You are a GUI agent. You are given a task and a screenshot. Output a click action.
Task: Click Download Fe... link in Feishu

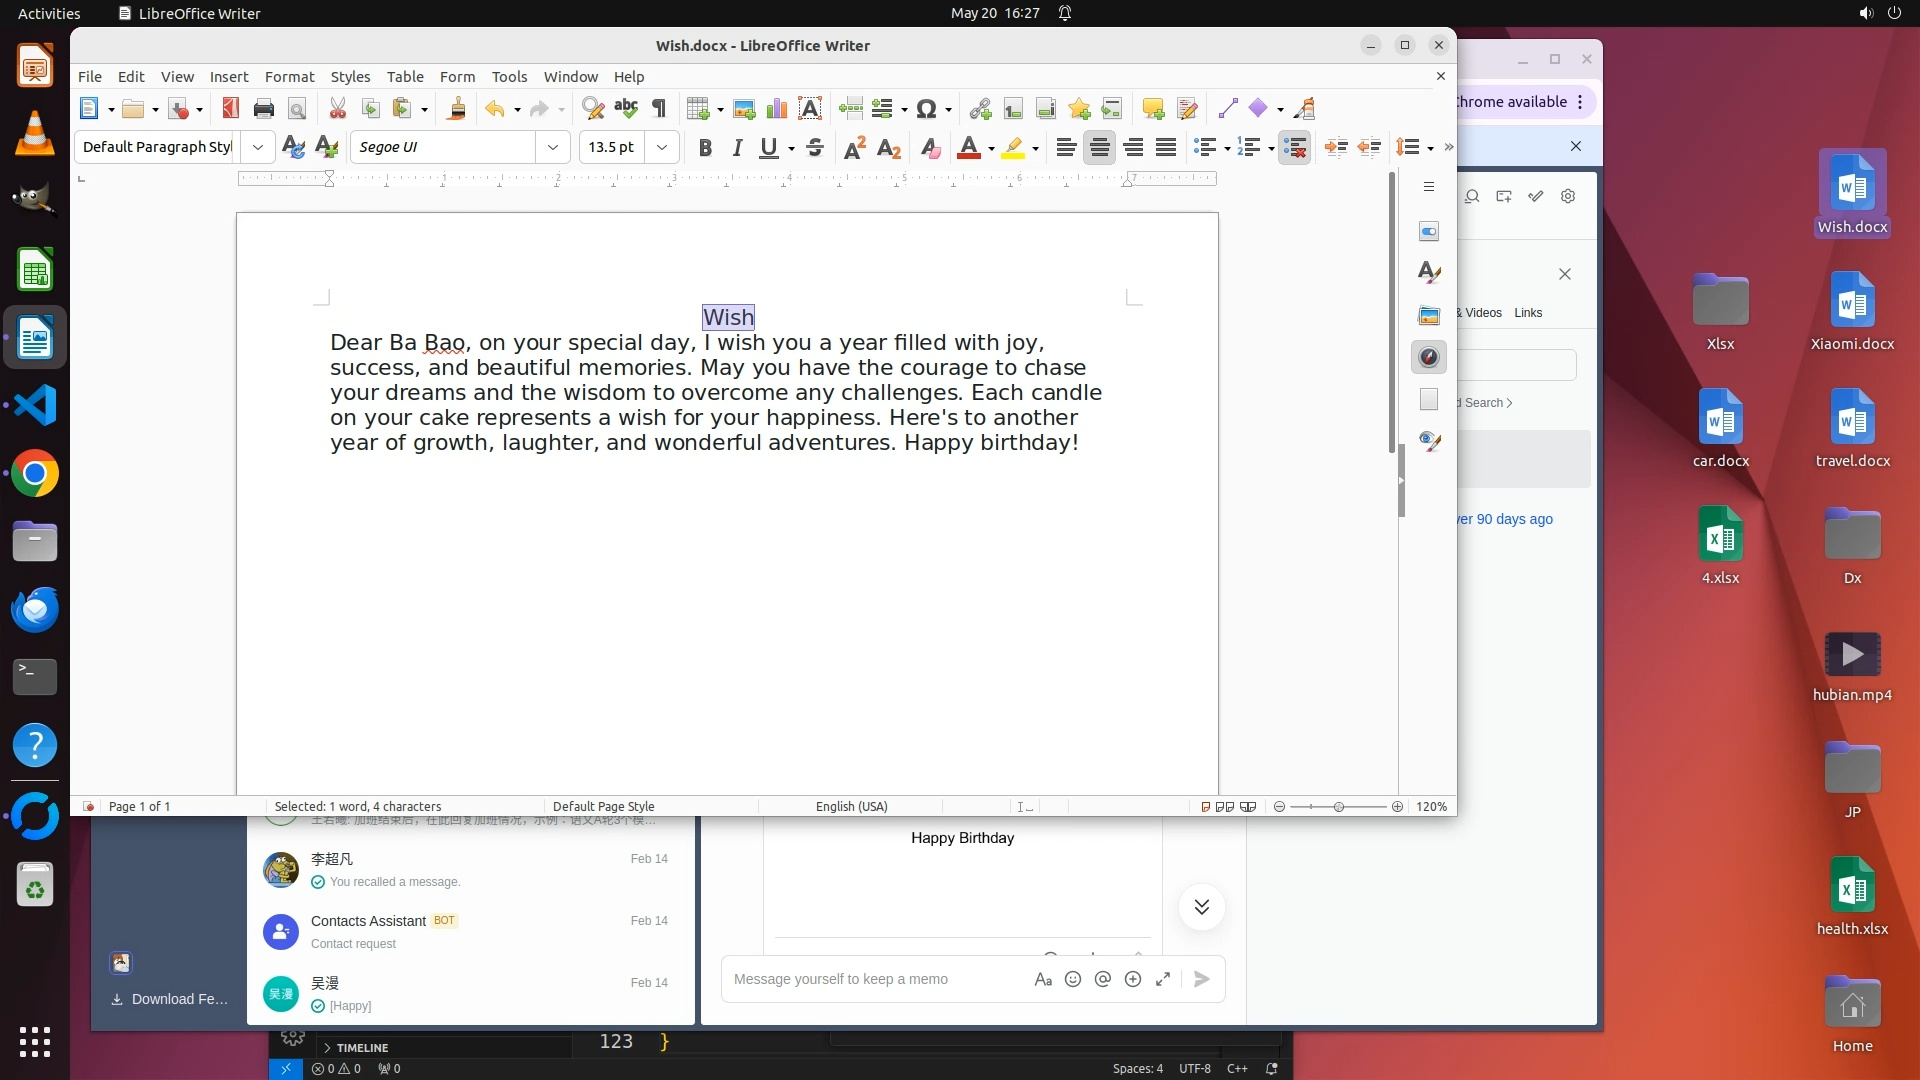tap(170, 999)
